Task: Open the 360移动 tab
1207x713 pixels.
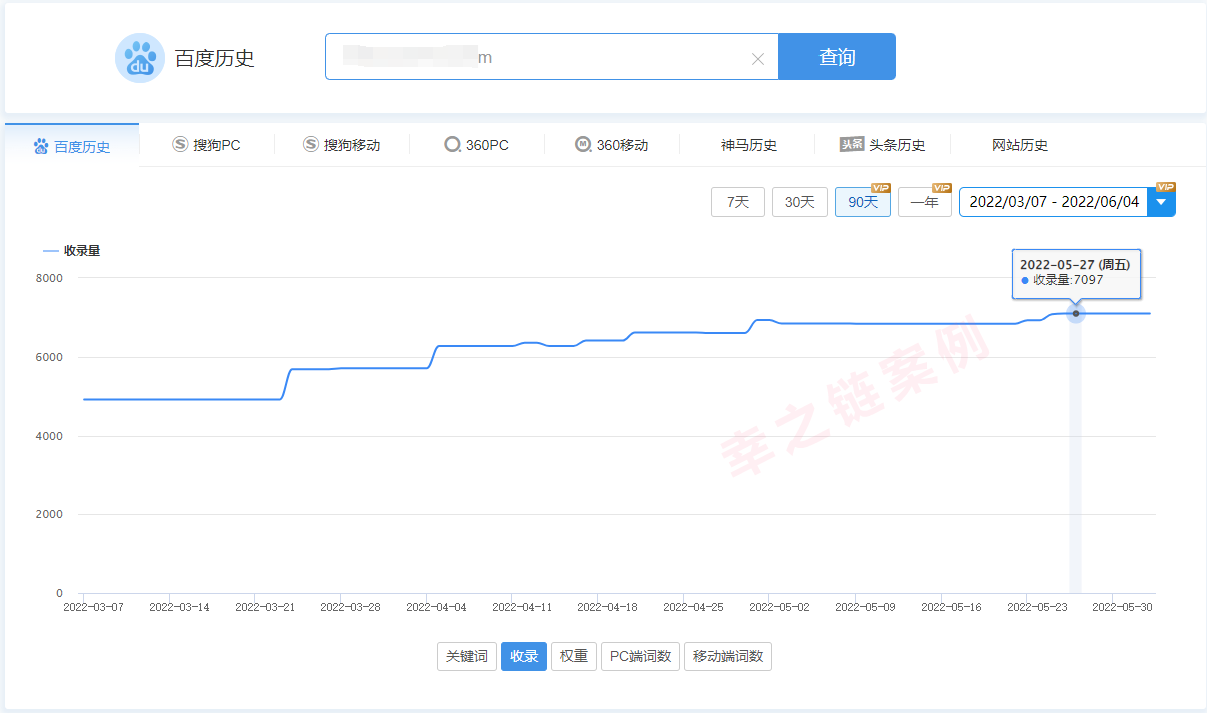Action: (612, 145)
